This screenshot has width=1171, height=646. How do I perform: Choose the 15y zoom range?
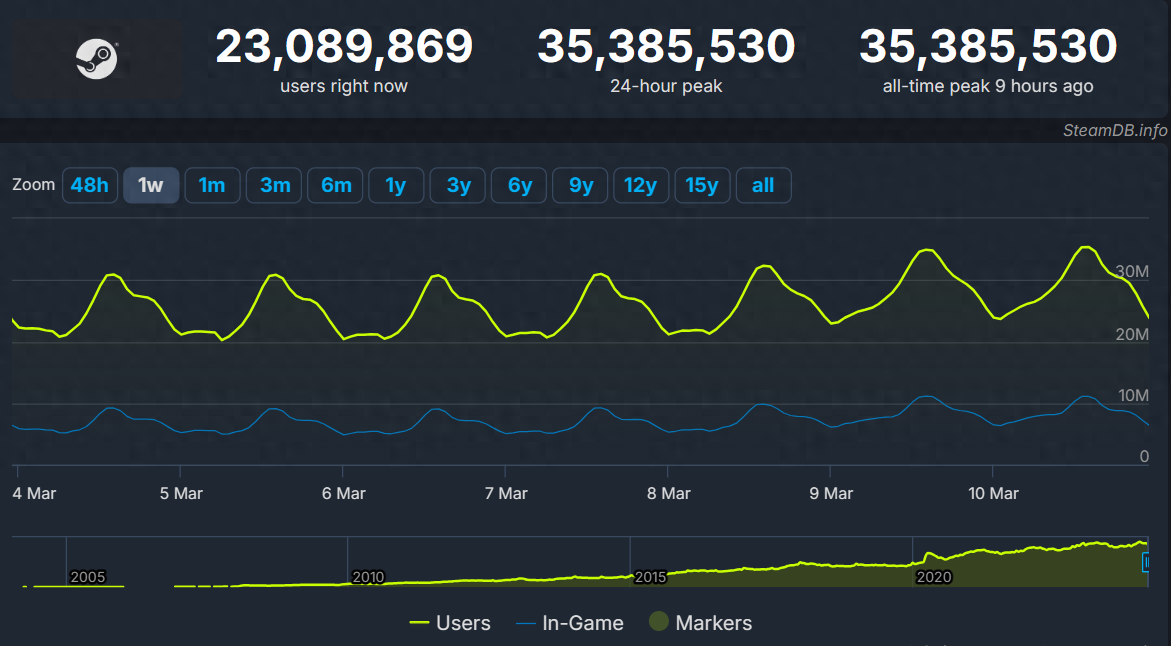[x=702, y=185]
